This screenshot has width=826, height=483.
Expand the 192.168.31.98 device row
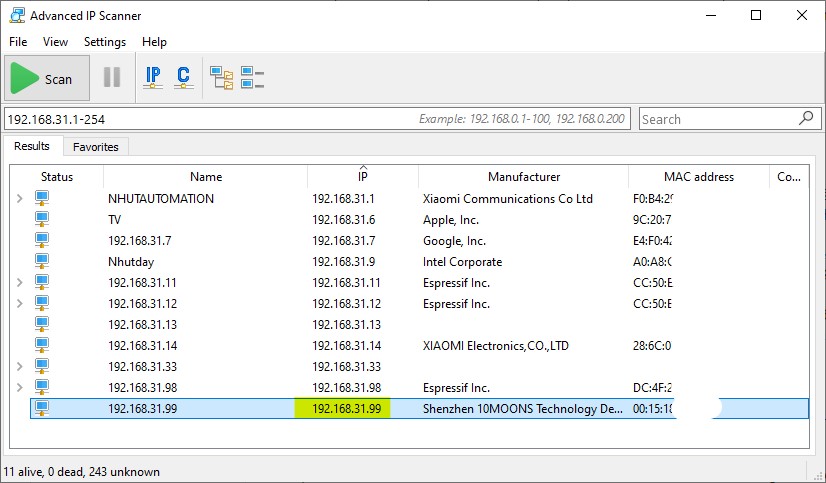point(19,388)
